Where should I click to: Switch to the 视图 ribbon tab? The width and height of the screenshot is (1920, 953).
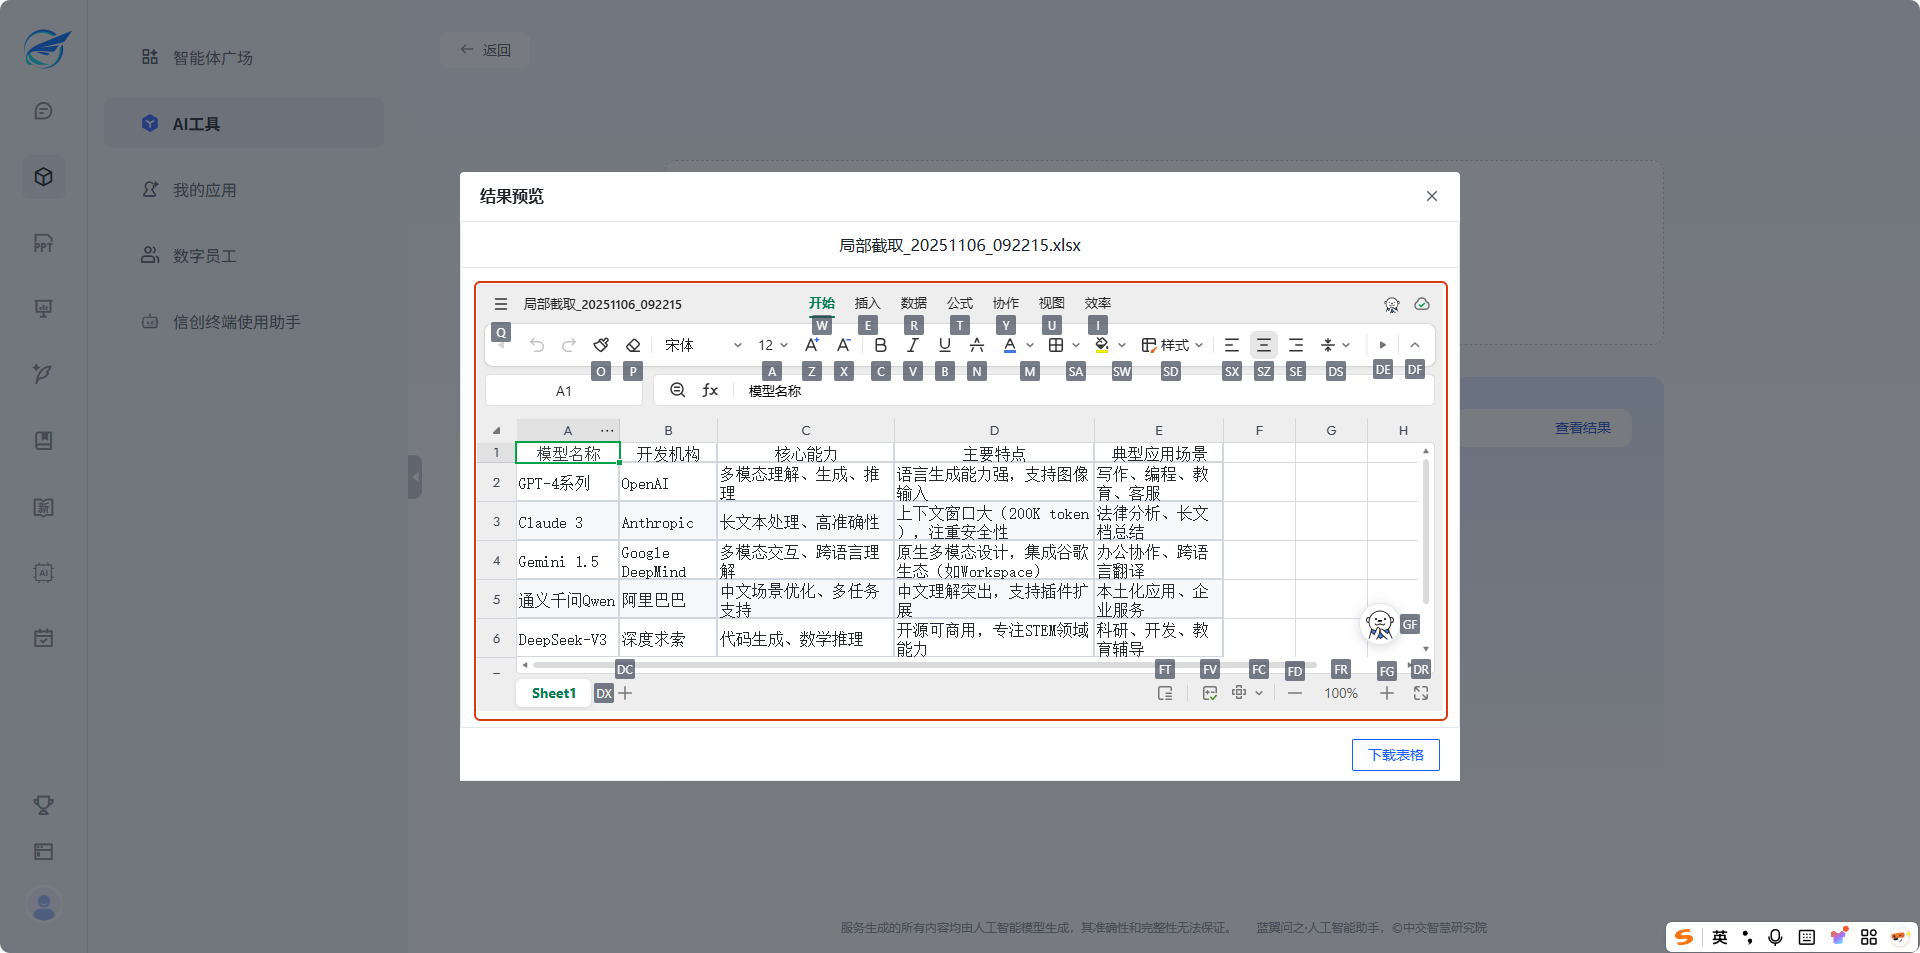(1052, 303)
